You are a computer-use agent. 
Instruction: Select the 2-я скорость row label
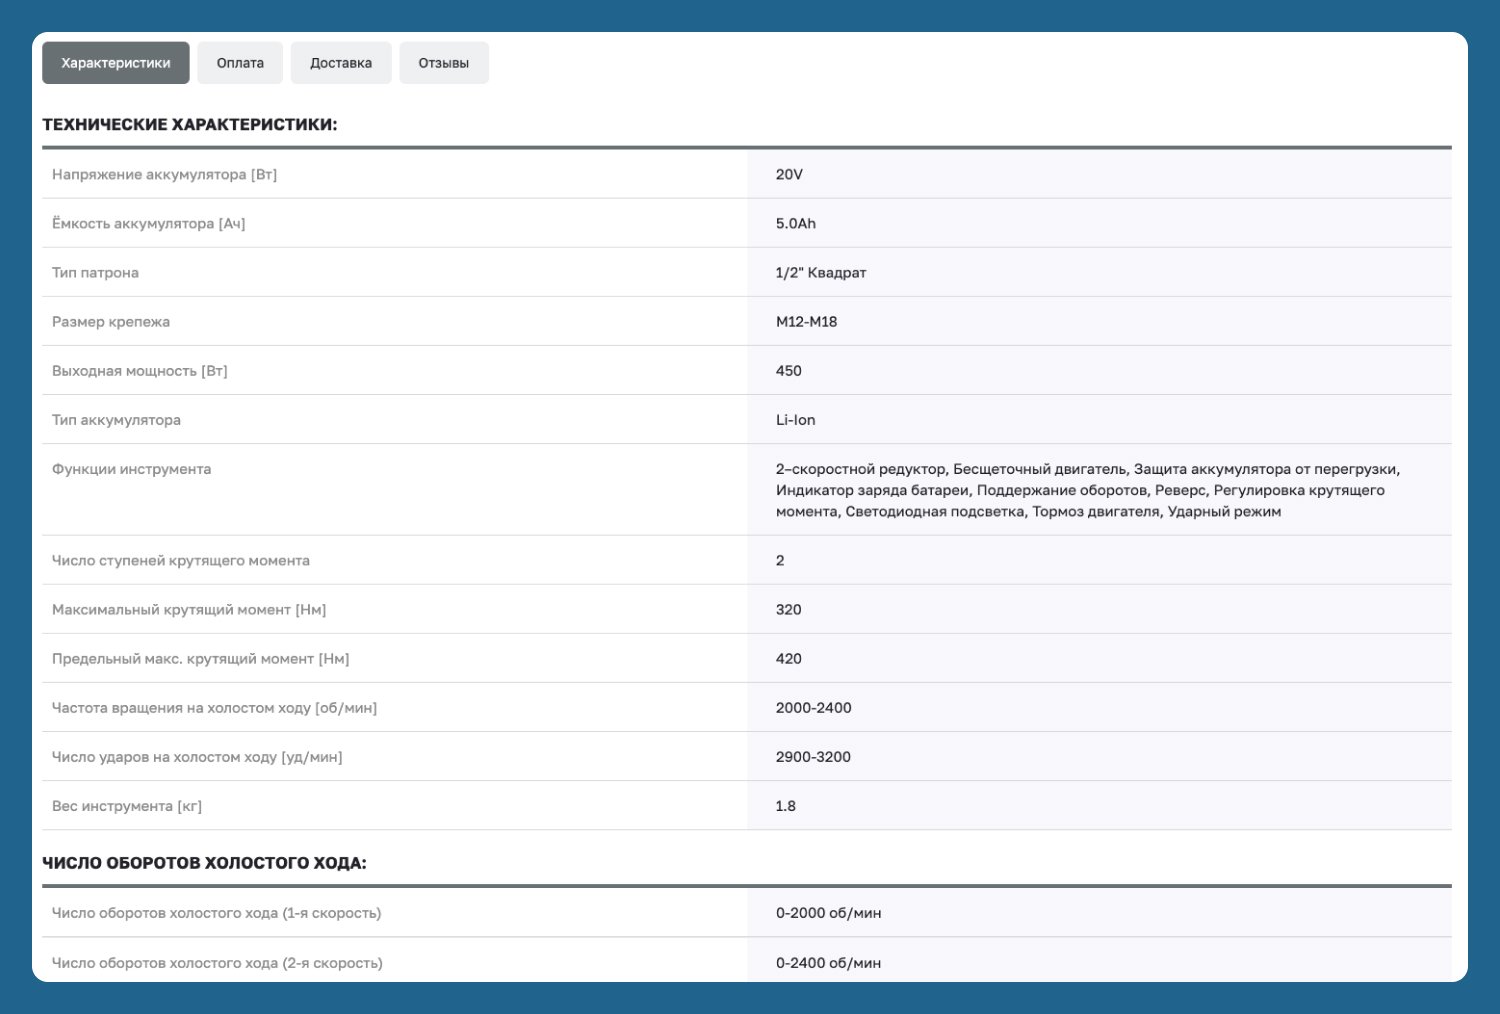[x=218, y=962]
